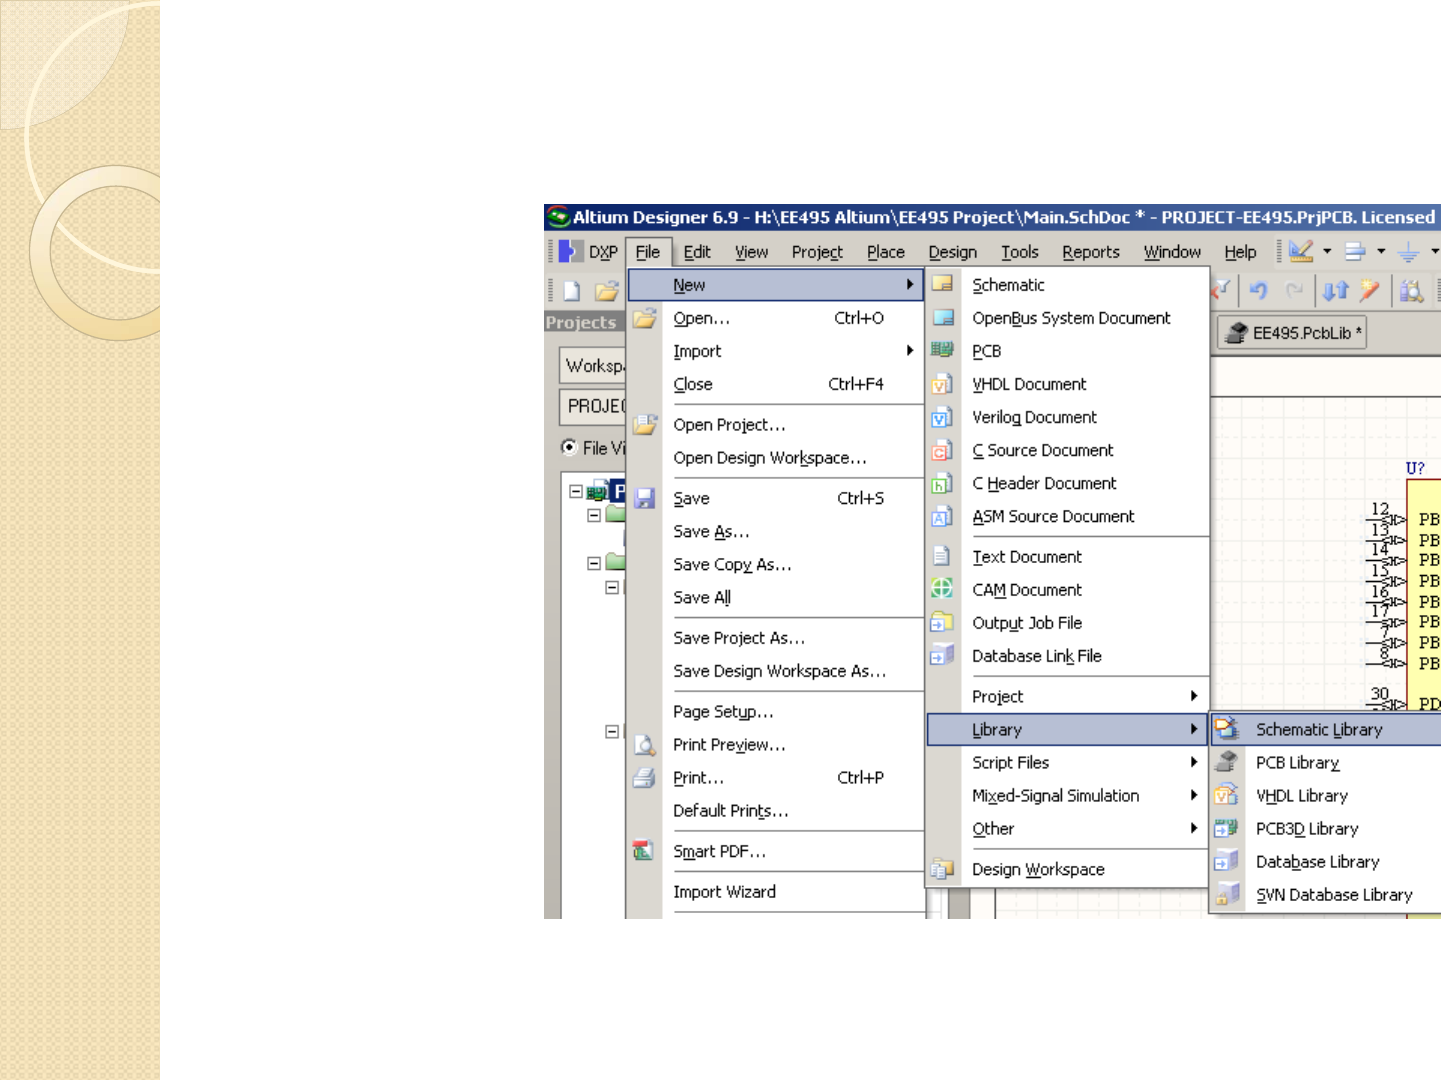Open the View menu

point(752,252)
